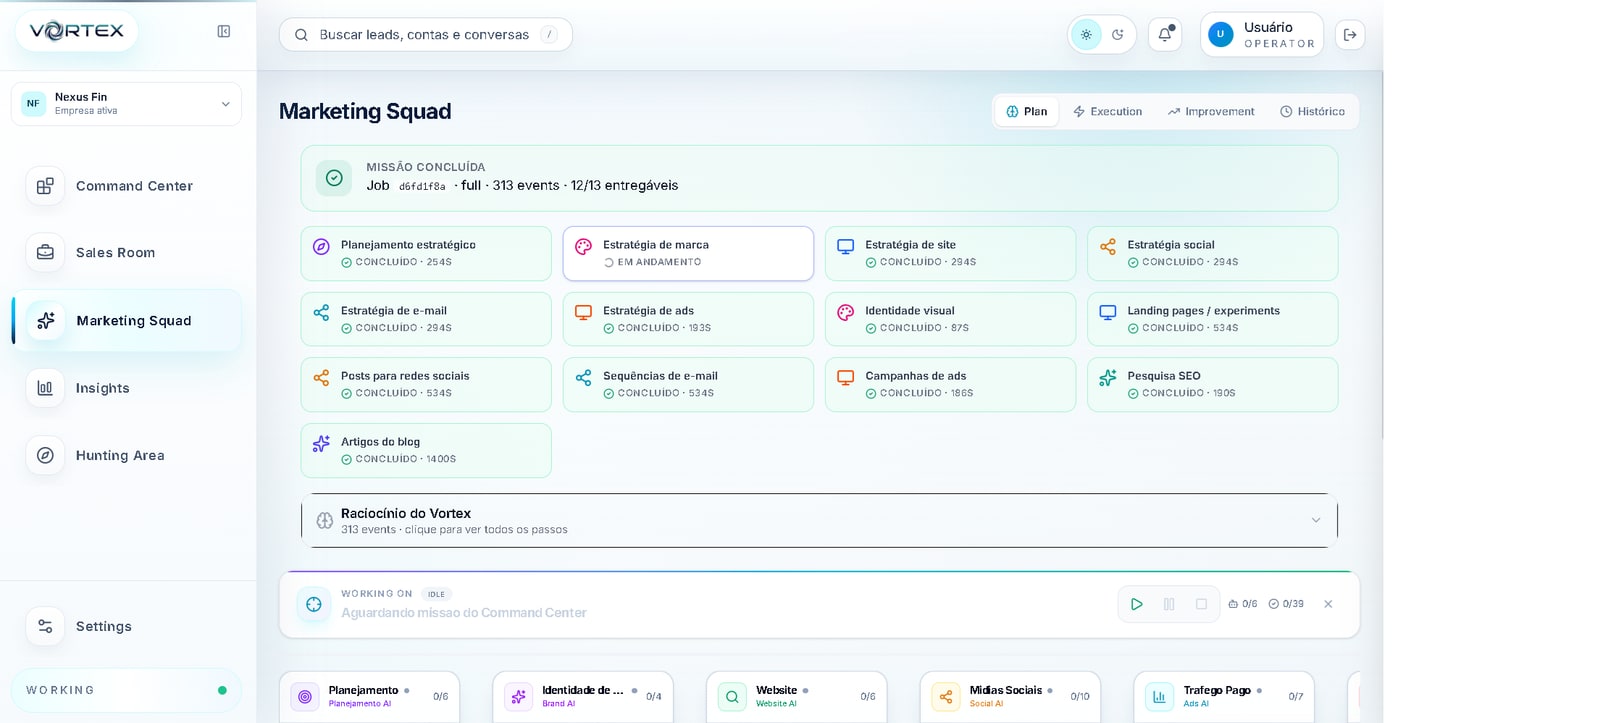1600x723 pixels.
Task: Open Planejamento AI agent card
Action: (369, 697)
